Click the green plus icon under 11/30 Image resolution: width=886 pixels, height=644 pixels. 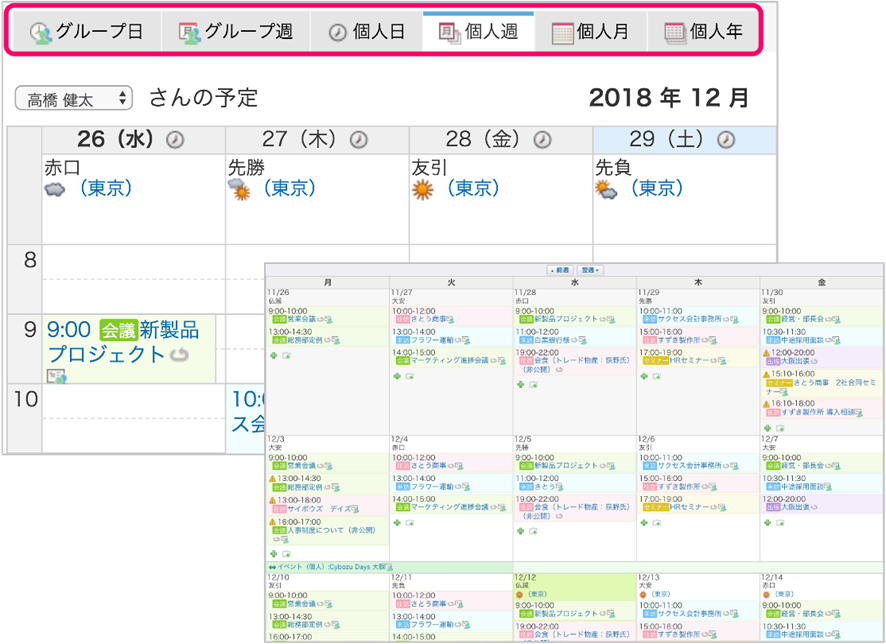pyautogui.click(x=767, y=428)
